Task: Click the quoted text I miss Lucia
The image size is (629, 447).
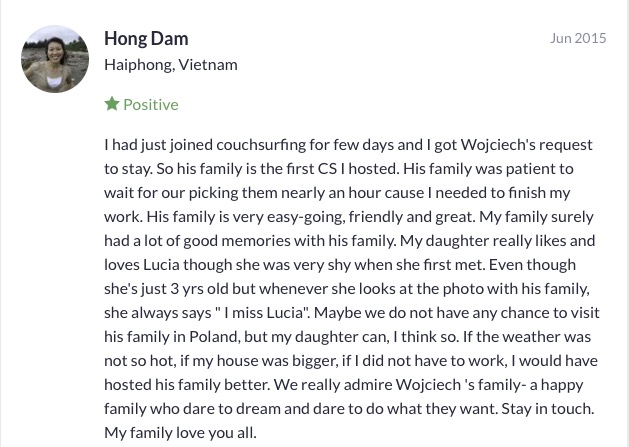Action: click(x=263, y=313)
